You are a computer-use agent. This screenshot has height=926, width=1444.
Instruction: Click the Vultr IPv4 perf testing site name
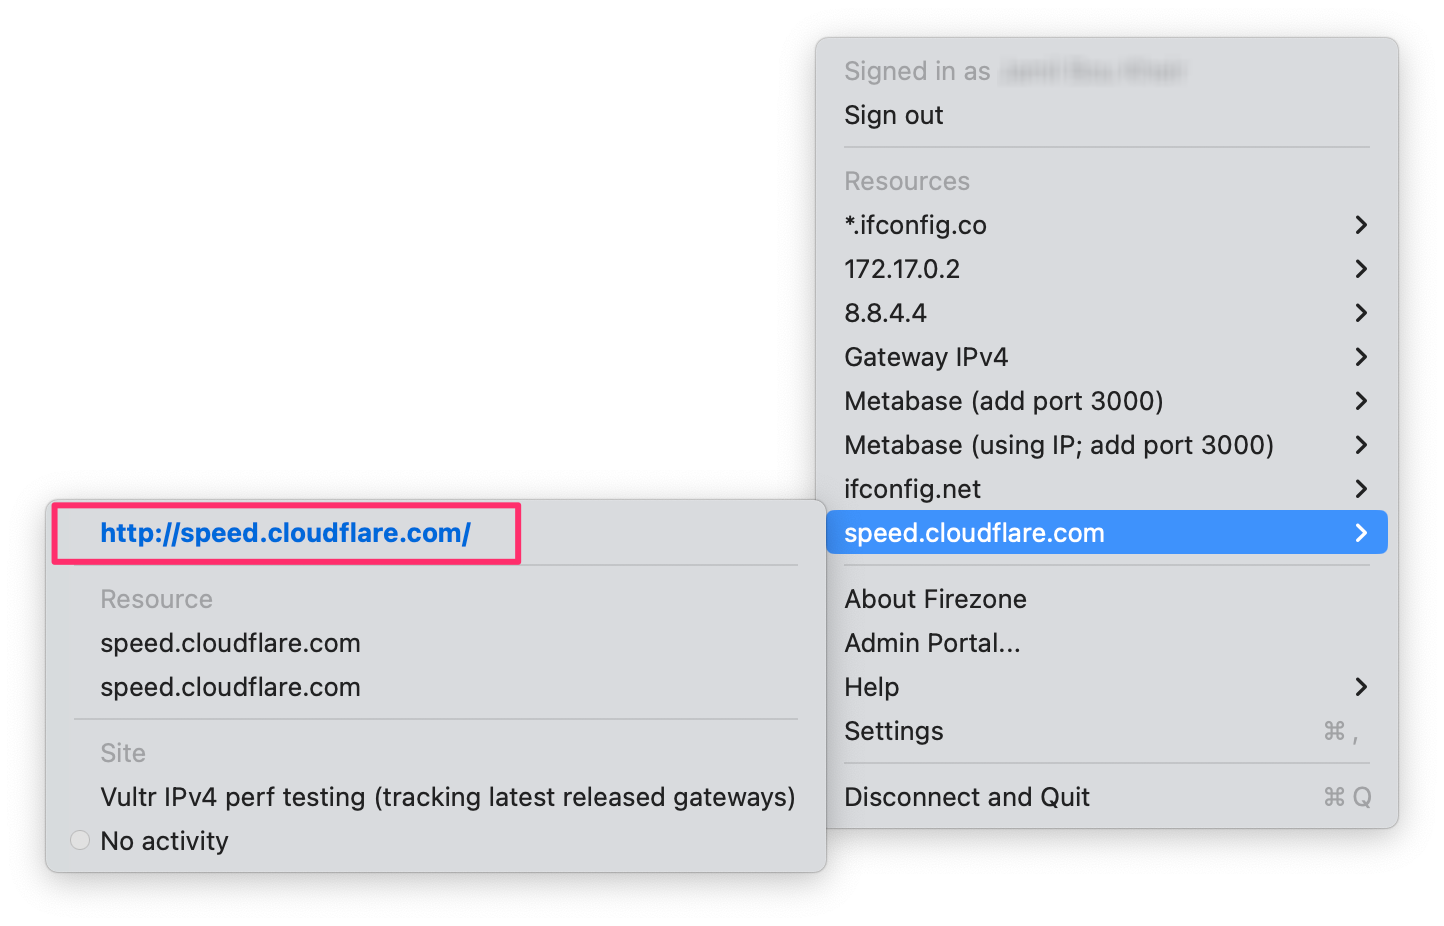[447, 797]
